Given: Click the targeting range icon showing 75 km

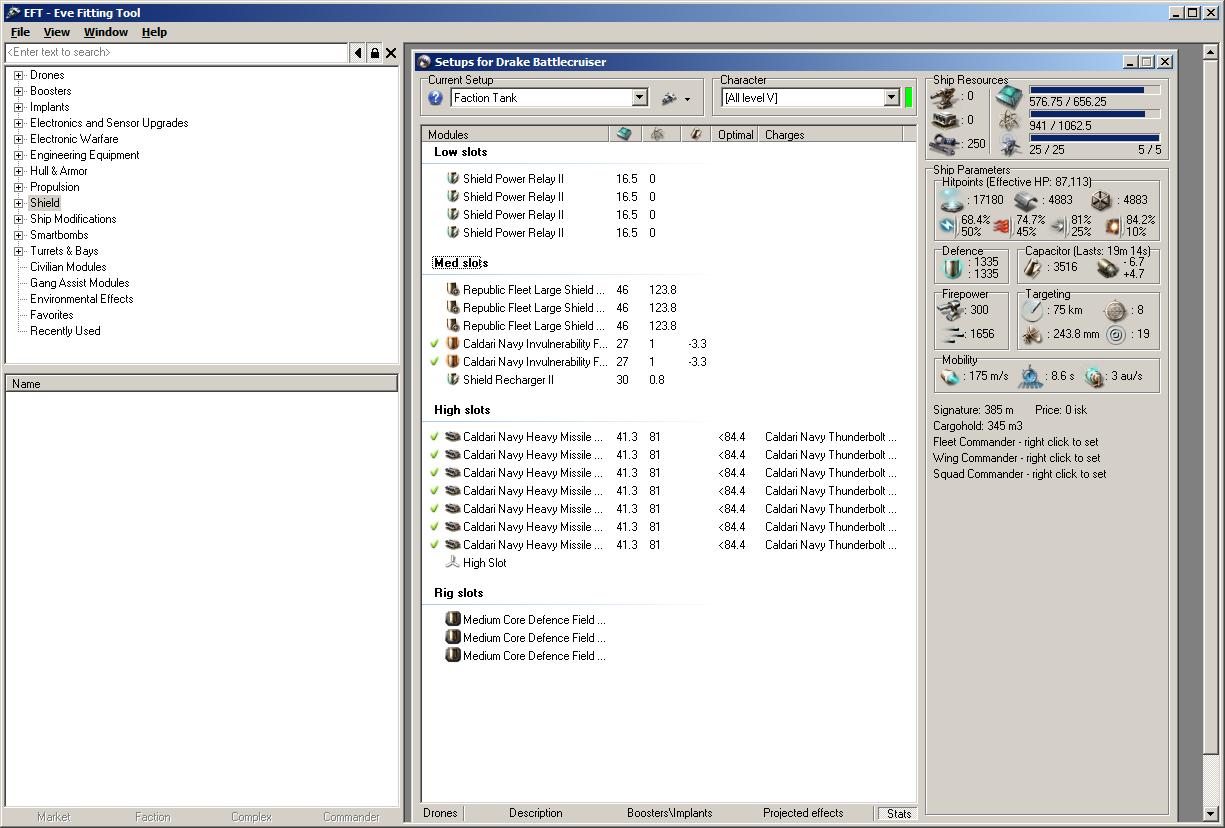Looking at the screenshot, I should tap(1033, 310).
